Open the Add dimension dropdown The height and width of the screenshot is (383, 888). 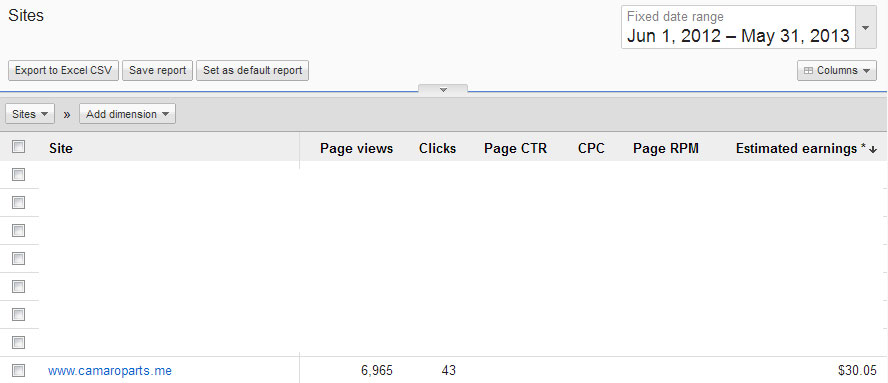click(127, 114)
